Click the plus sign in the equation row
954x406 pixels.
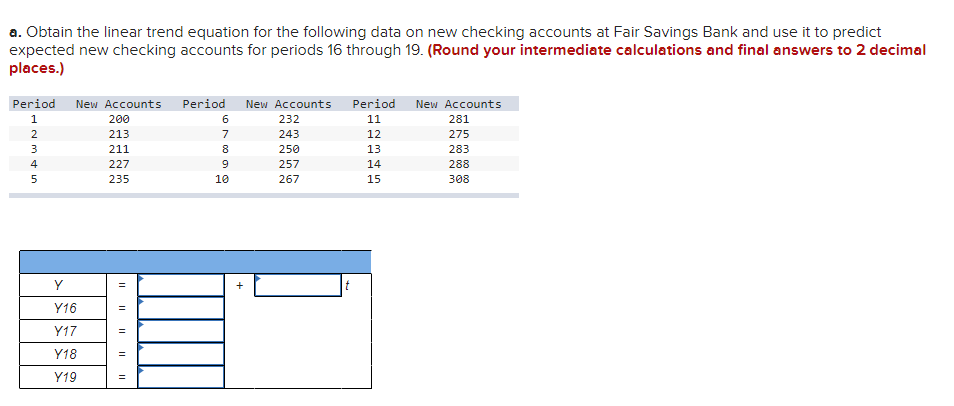click(240, 285)
